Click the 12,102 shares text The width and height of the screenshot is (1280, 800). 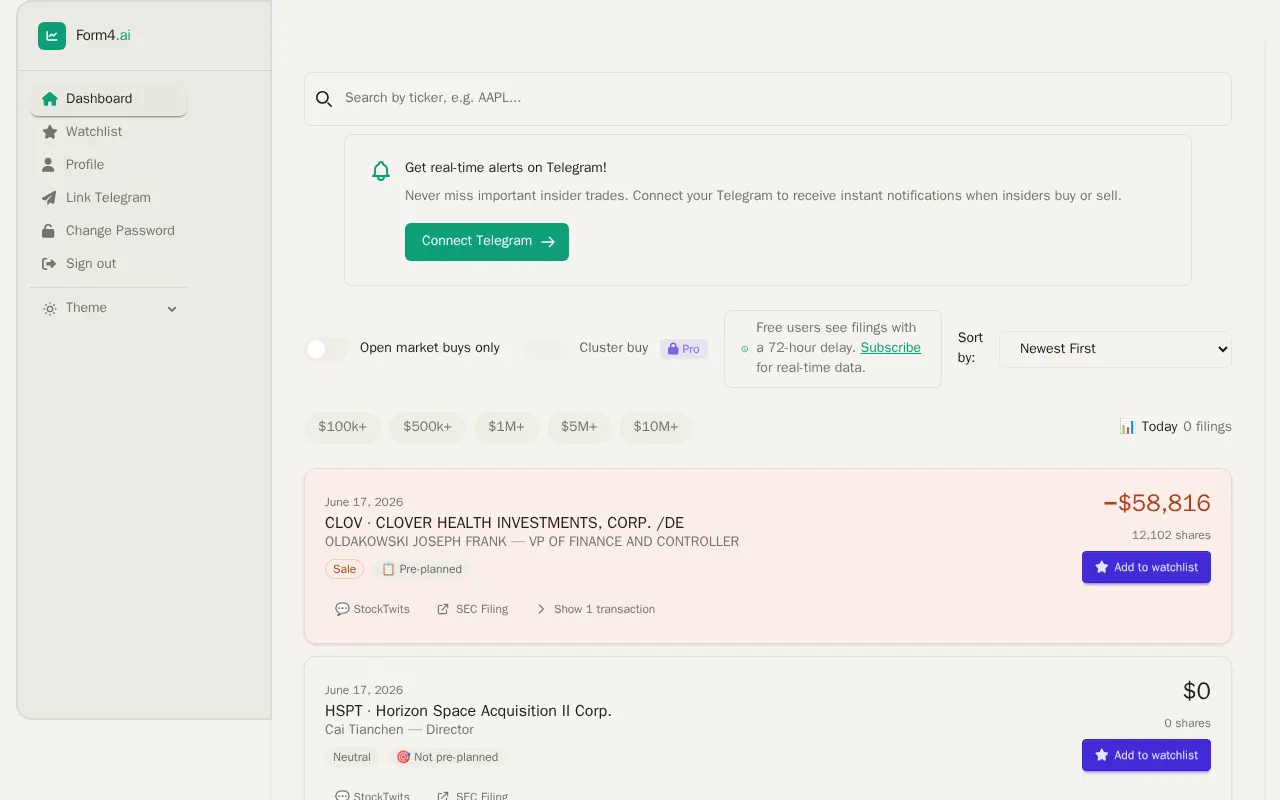coord(1171,535)
